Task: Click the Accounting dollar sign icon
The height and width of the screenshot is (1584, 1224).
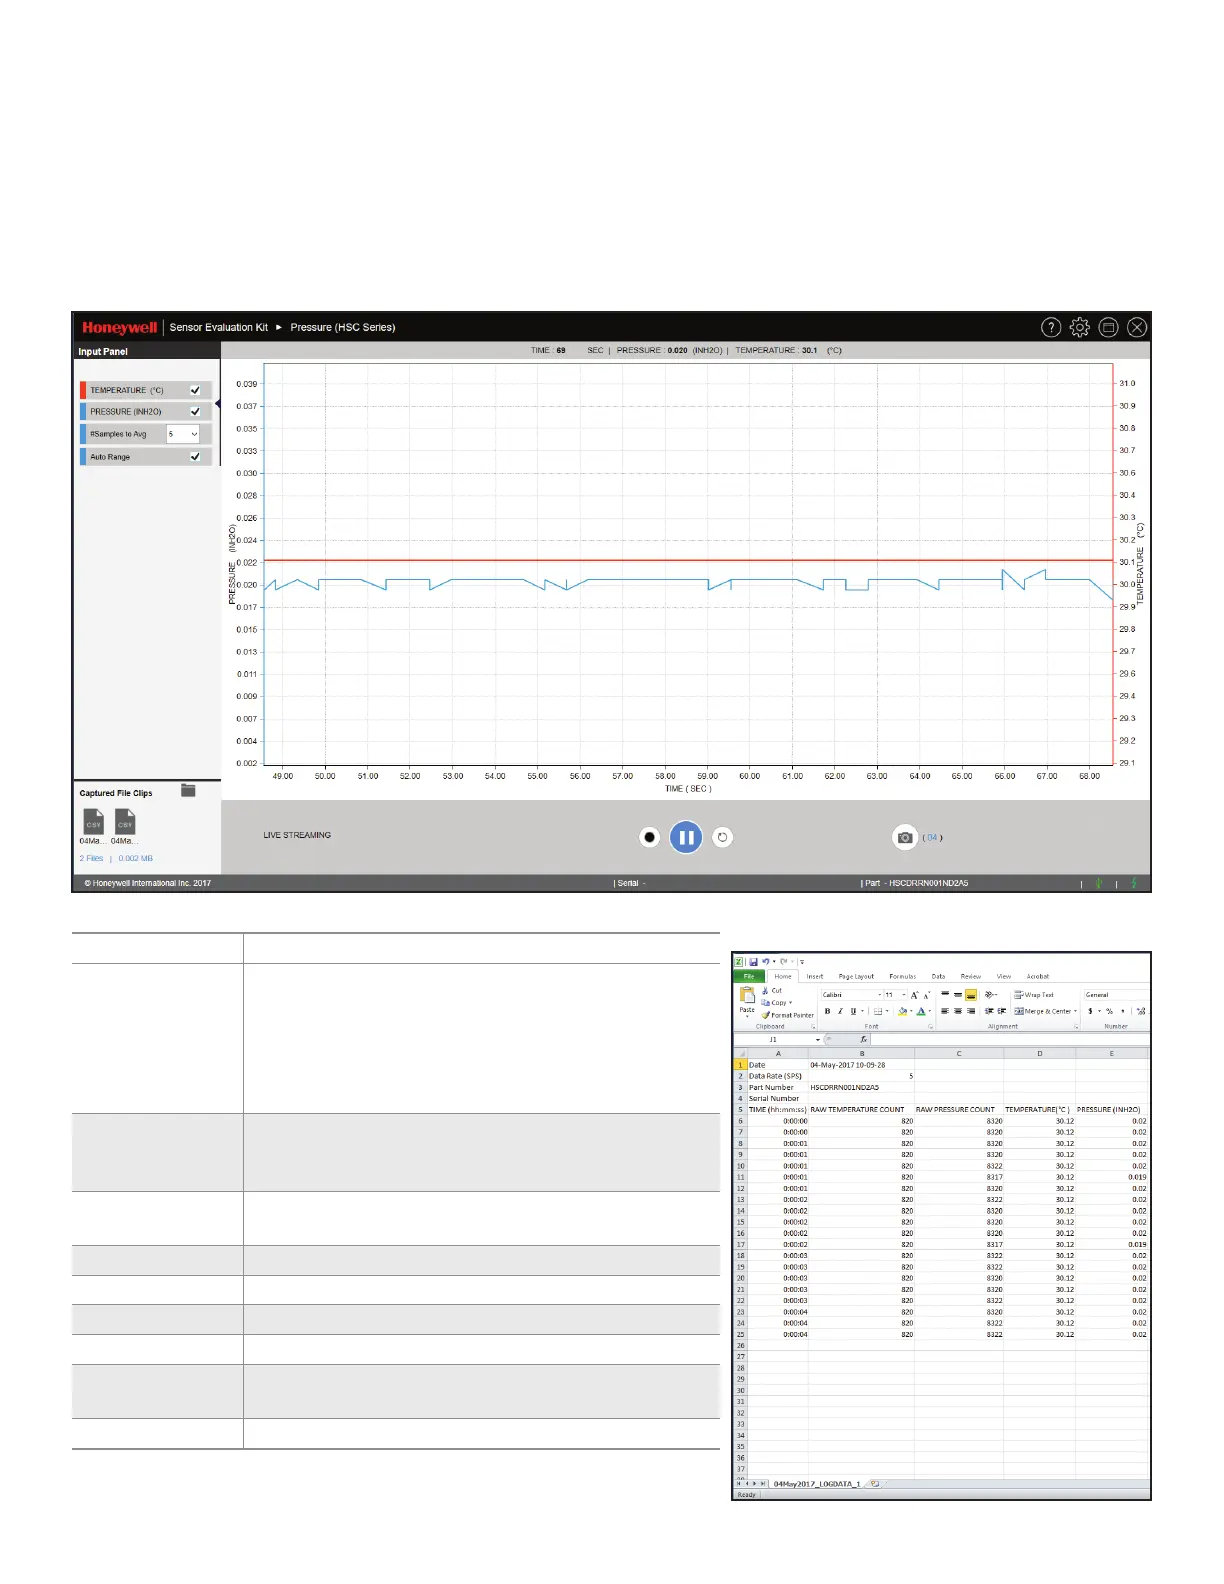Action: point(1091,1011)
